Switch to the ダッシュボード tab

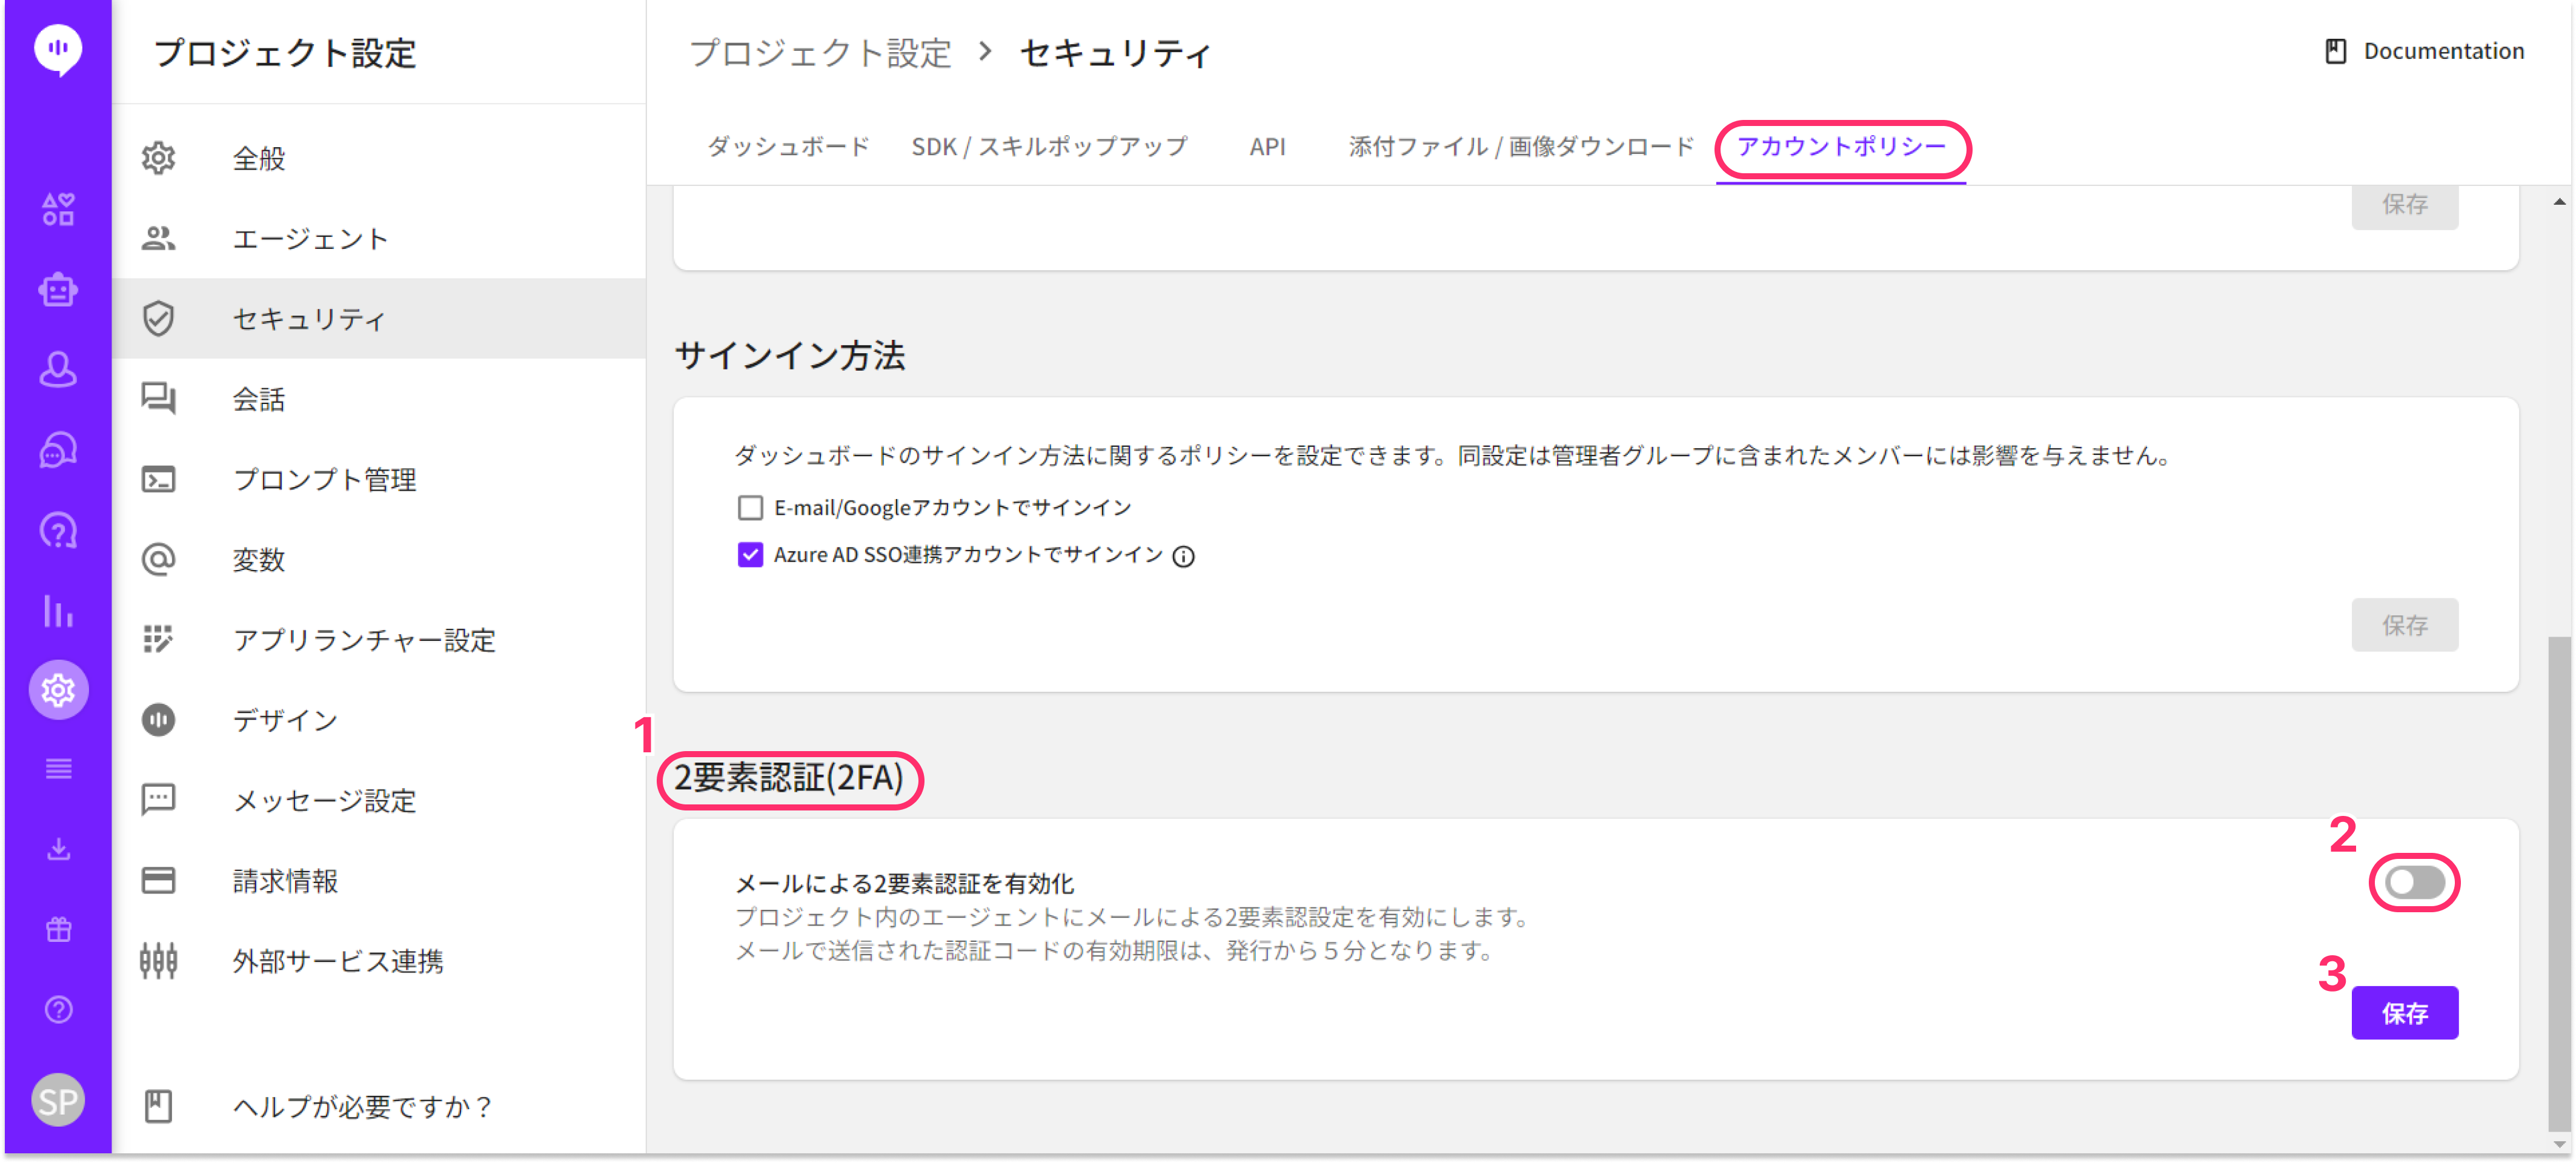click(788, 147)
